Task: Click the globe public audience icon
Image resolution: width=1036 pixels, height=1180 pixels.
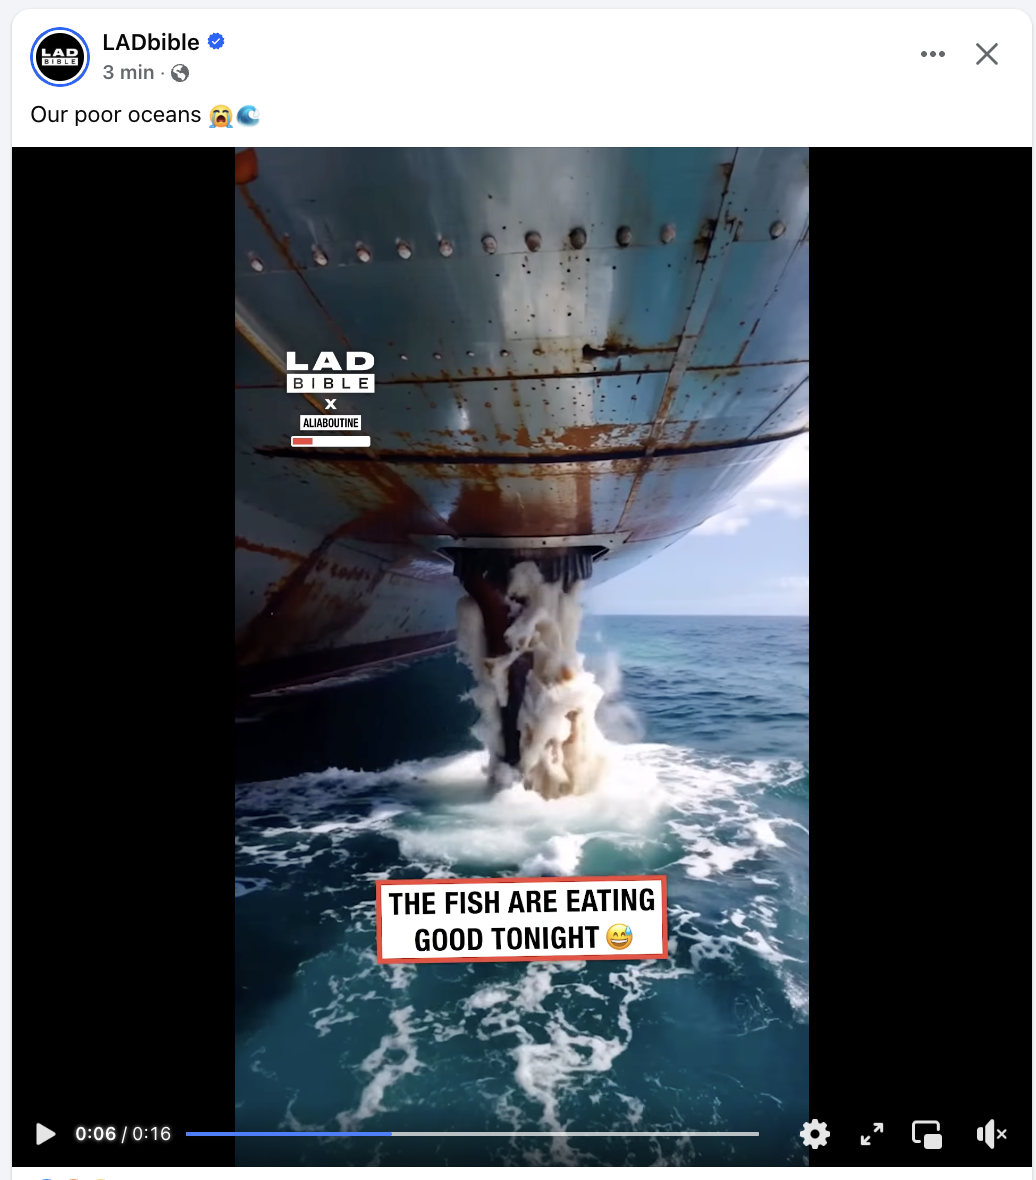Action: [180, 73]
